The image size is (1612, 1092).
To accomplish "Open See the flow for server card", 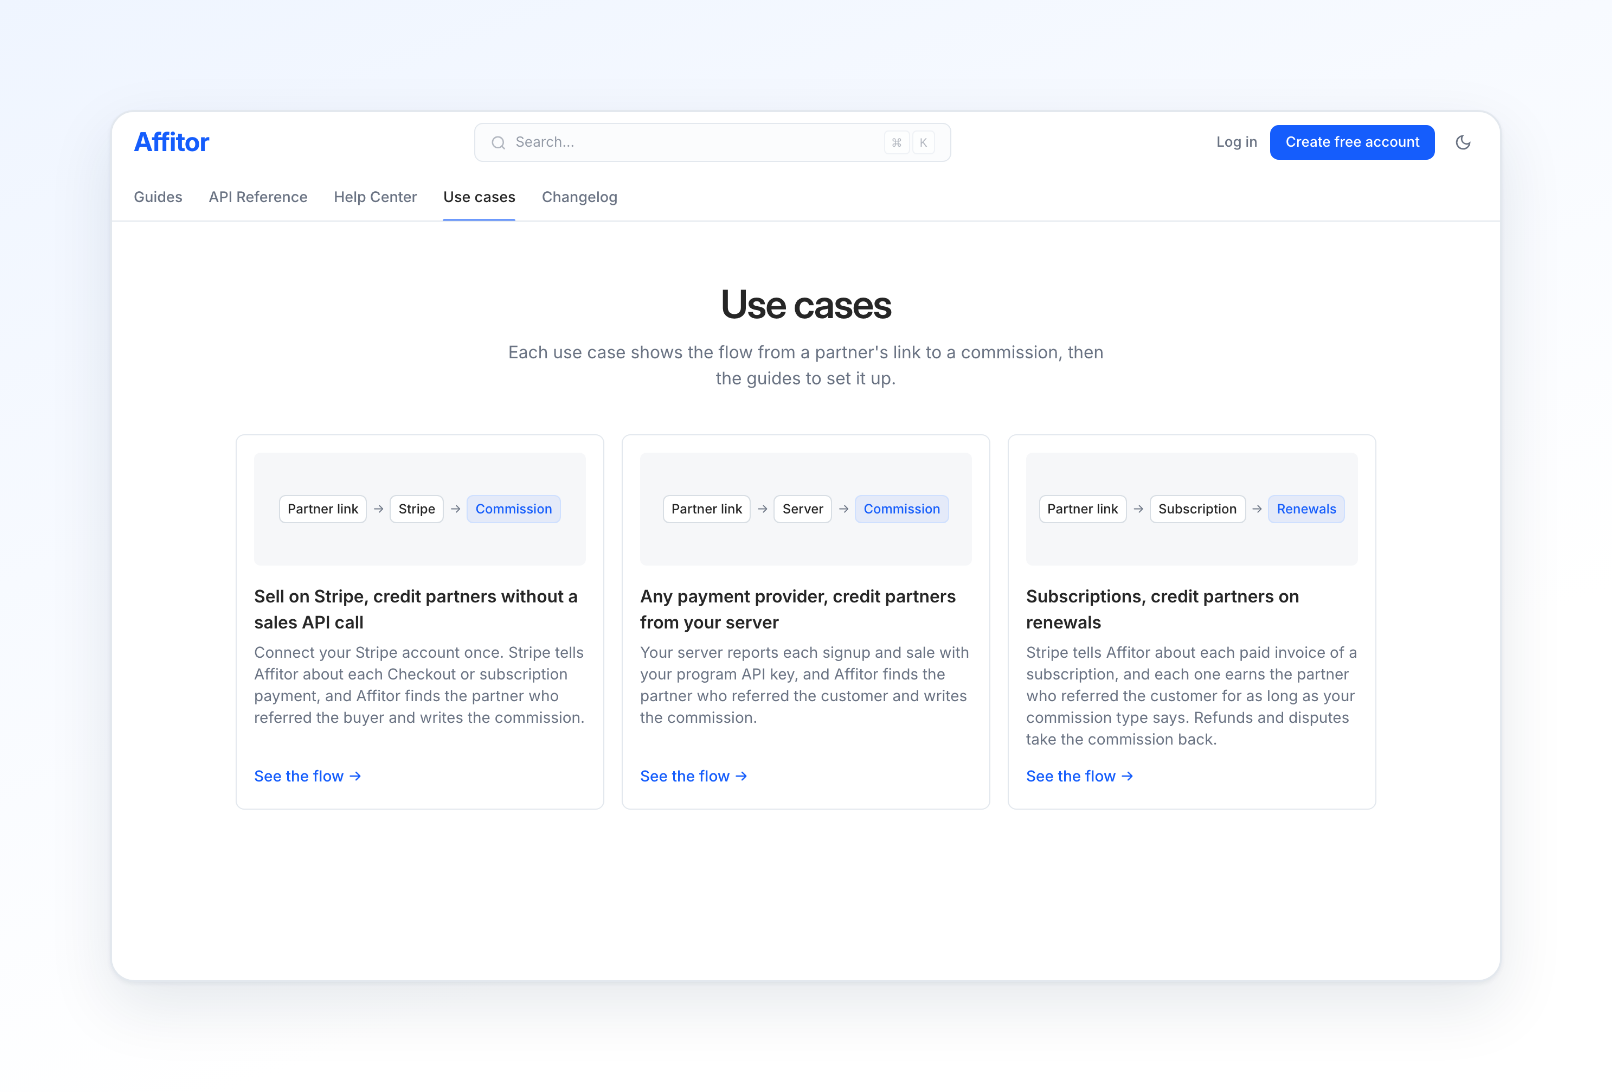I will [x=694, y=776].
